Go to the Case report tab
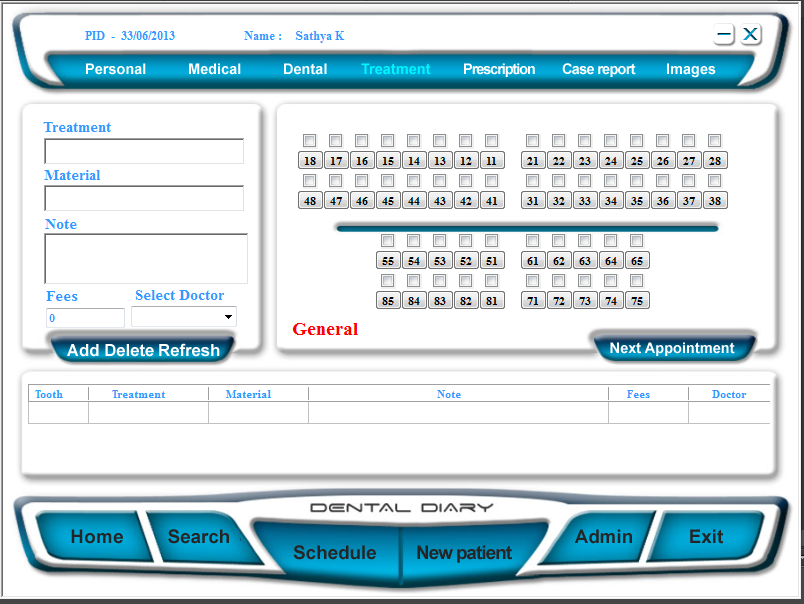Viewport: 804px width, 604px height. (x=598, y=69)
